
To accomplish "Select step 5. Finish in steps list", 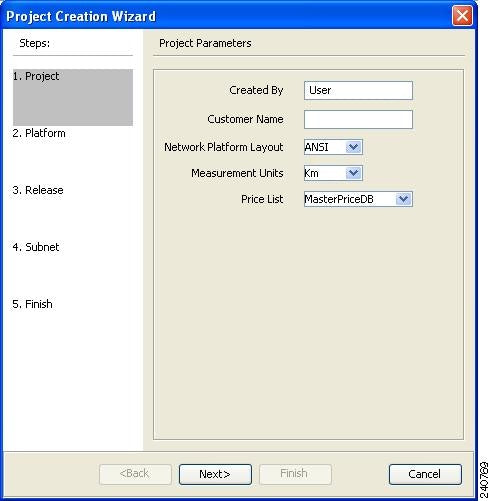I will [x=32, y=304].
